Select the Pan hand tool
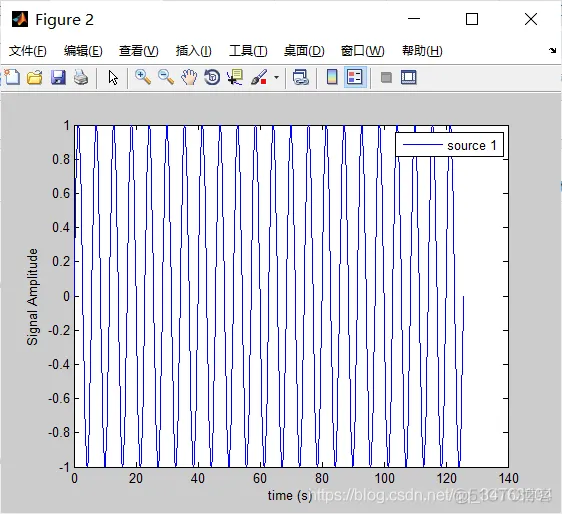Image resolution: width=562 pixels, height=514 pixels. click(x=189, y=77)
